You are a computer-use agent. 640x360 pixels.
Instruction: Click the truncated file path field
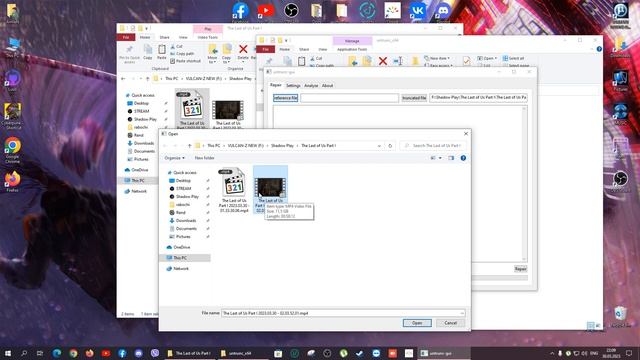(x=478, y=98)
